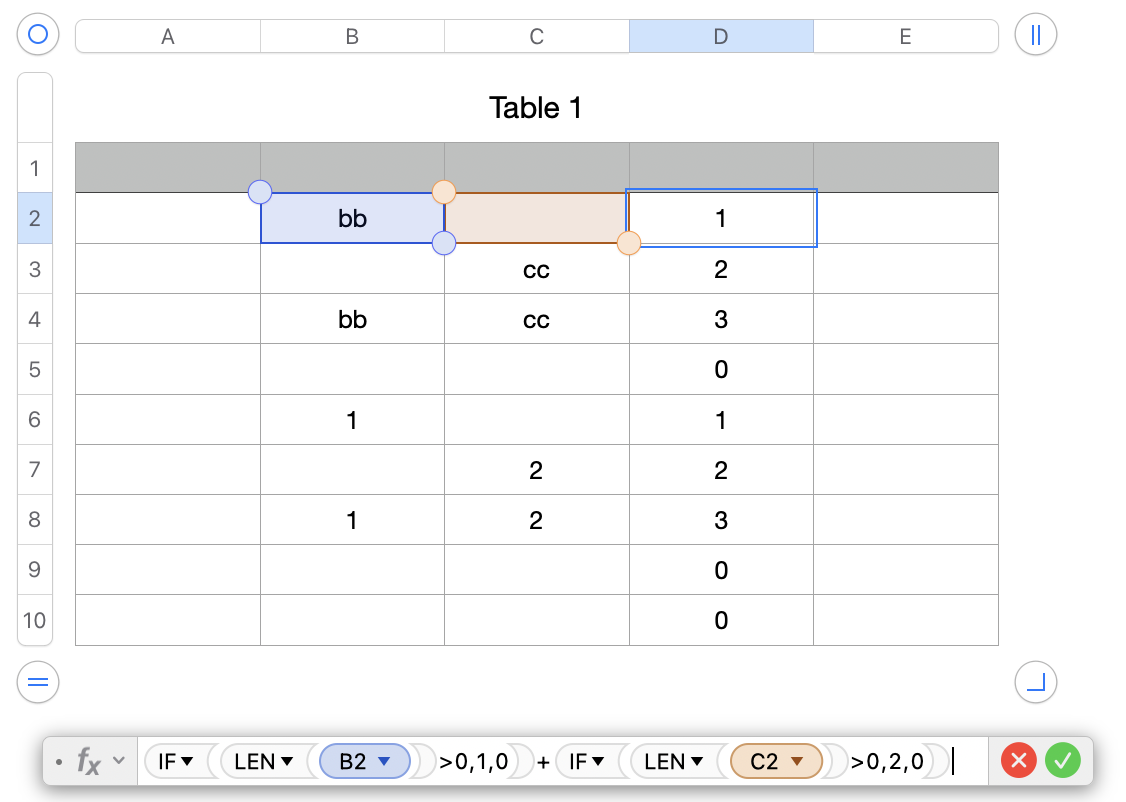This screenshot has width=1126, height=802.
Task: Click the add-column handle at top right
Action: 1035,36
